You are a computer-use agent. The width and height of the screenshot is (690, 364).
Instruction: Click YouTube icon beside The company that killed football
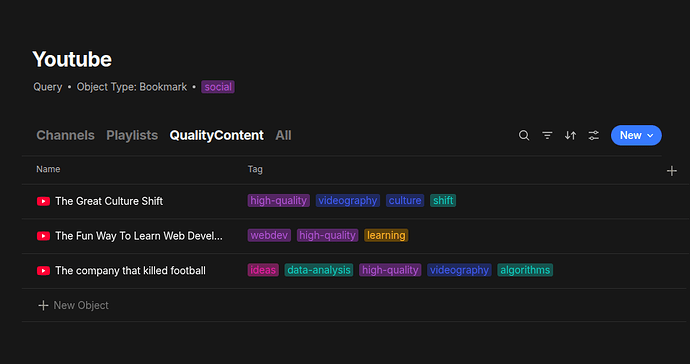click(x=43, y=270)
